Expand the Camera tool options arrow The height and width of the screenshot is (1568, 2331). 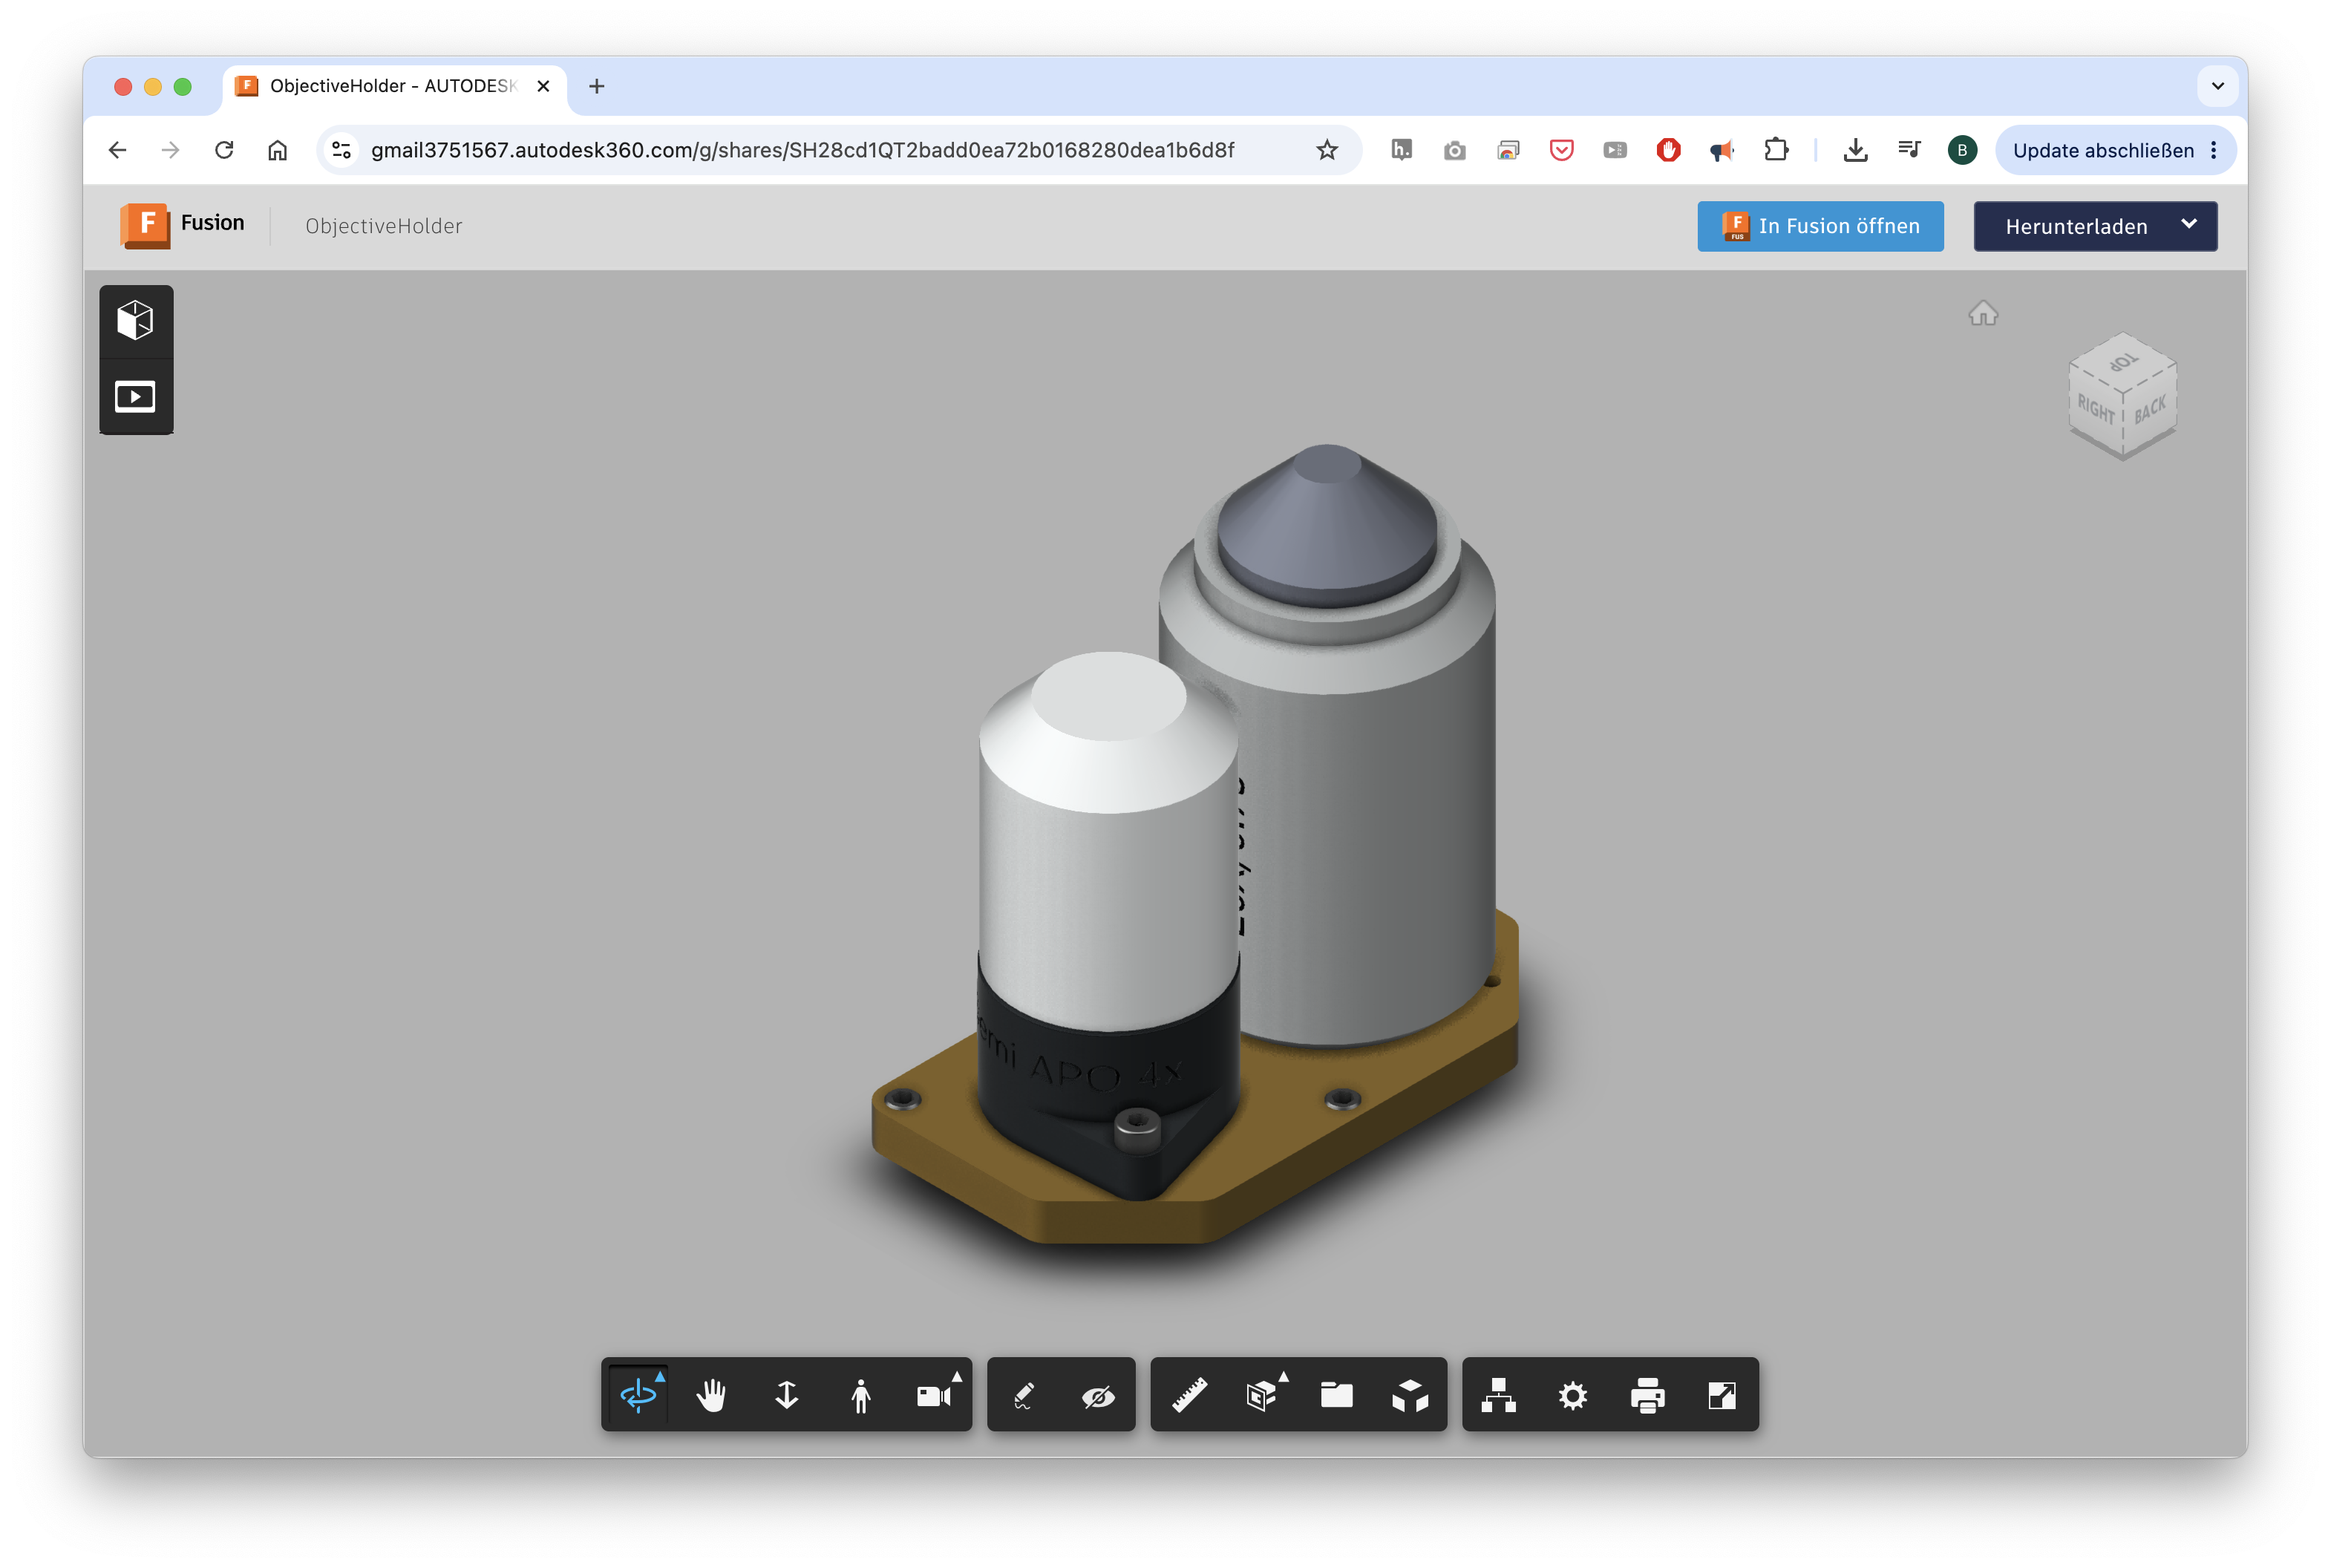[957, 1377]
